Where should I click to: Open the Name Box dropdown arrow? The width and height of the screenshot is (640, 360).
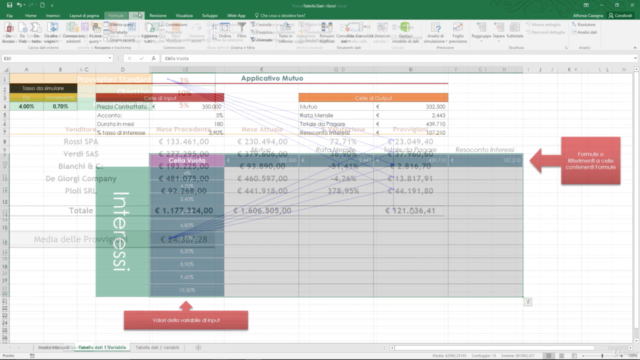coord(109,58)
